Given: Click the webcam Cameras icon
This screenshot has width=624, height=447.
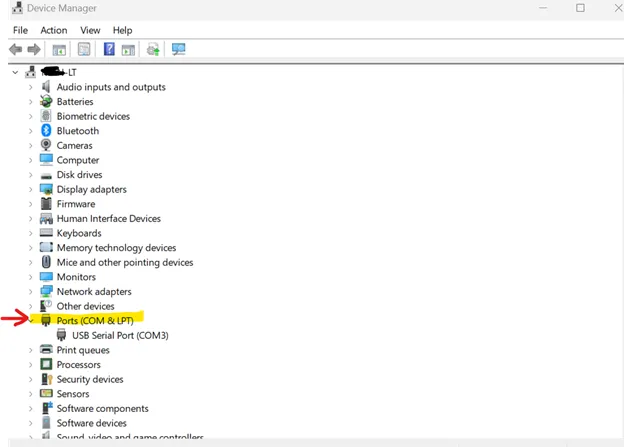Looking at the screenshot, I should (46, 145).
